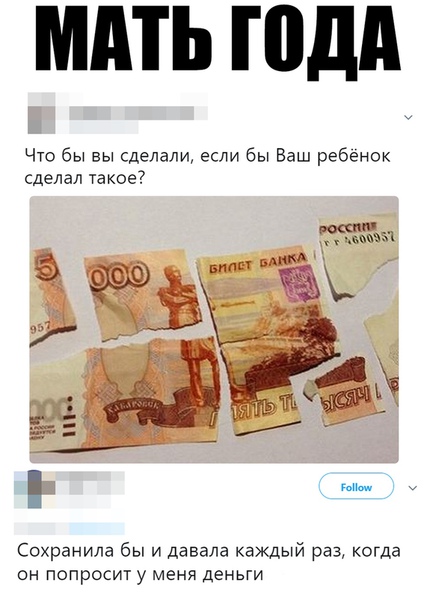Open the blurred handle under the first tweet's name
The width and height of the screenshot is (433, 604).
point(104,127)
